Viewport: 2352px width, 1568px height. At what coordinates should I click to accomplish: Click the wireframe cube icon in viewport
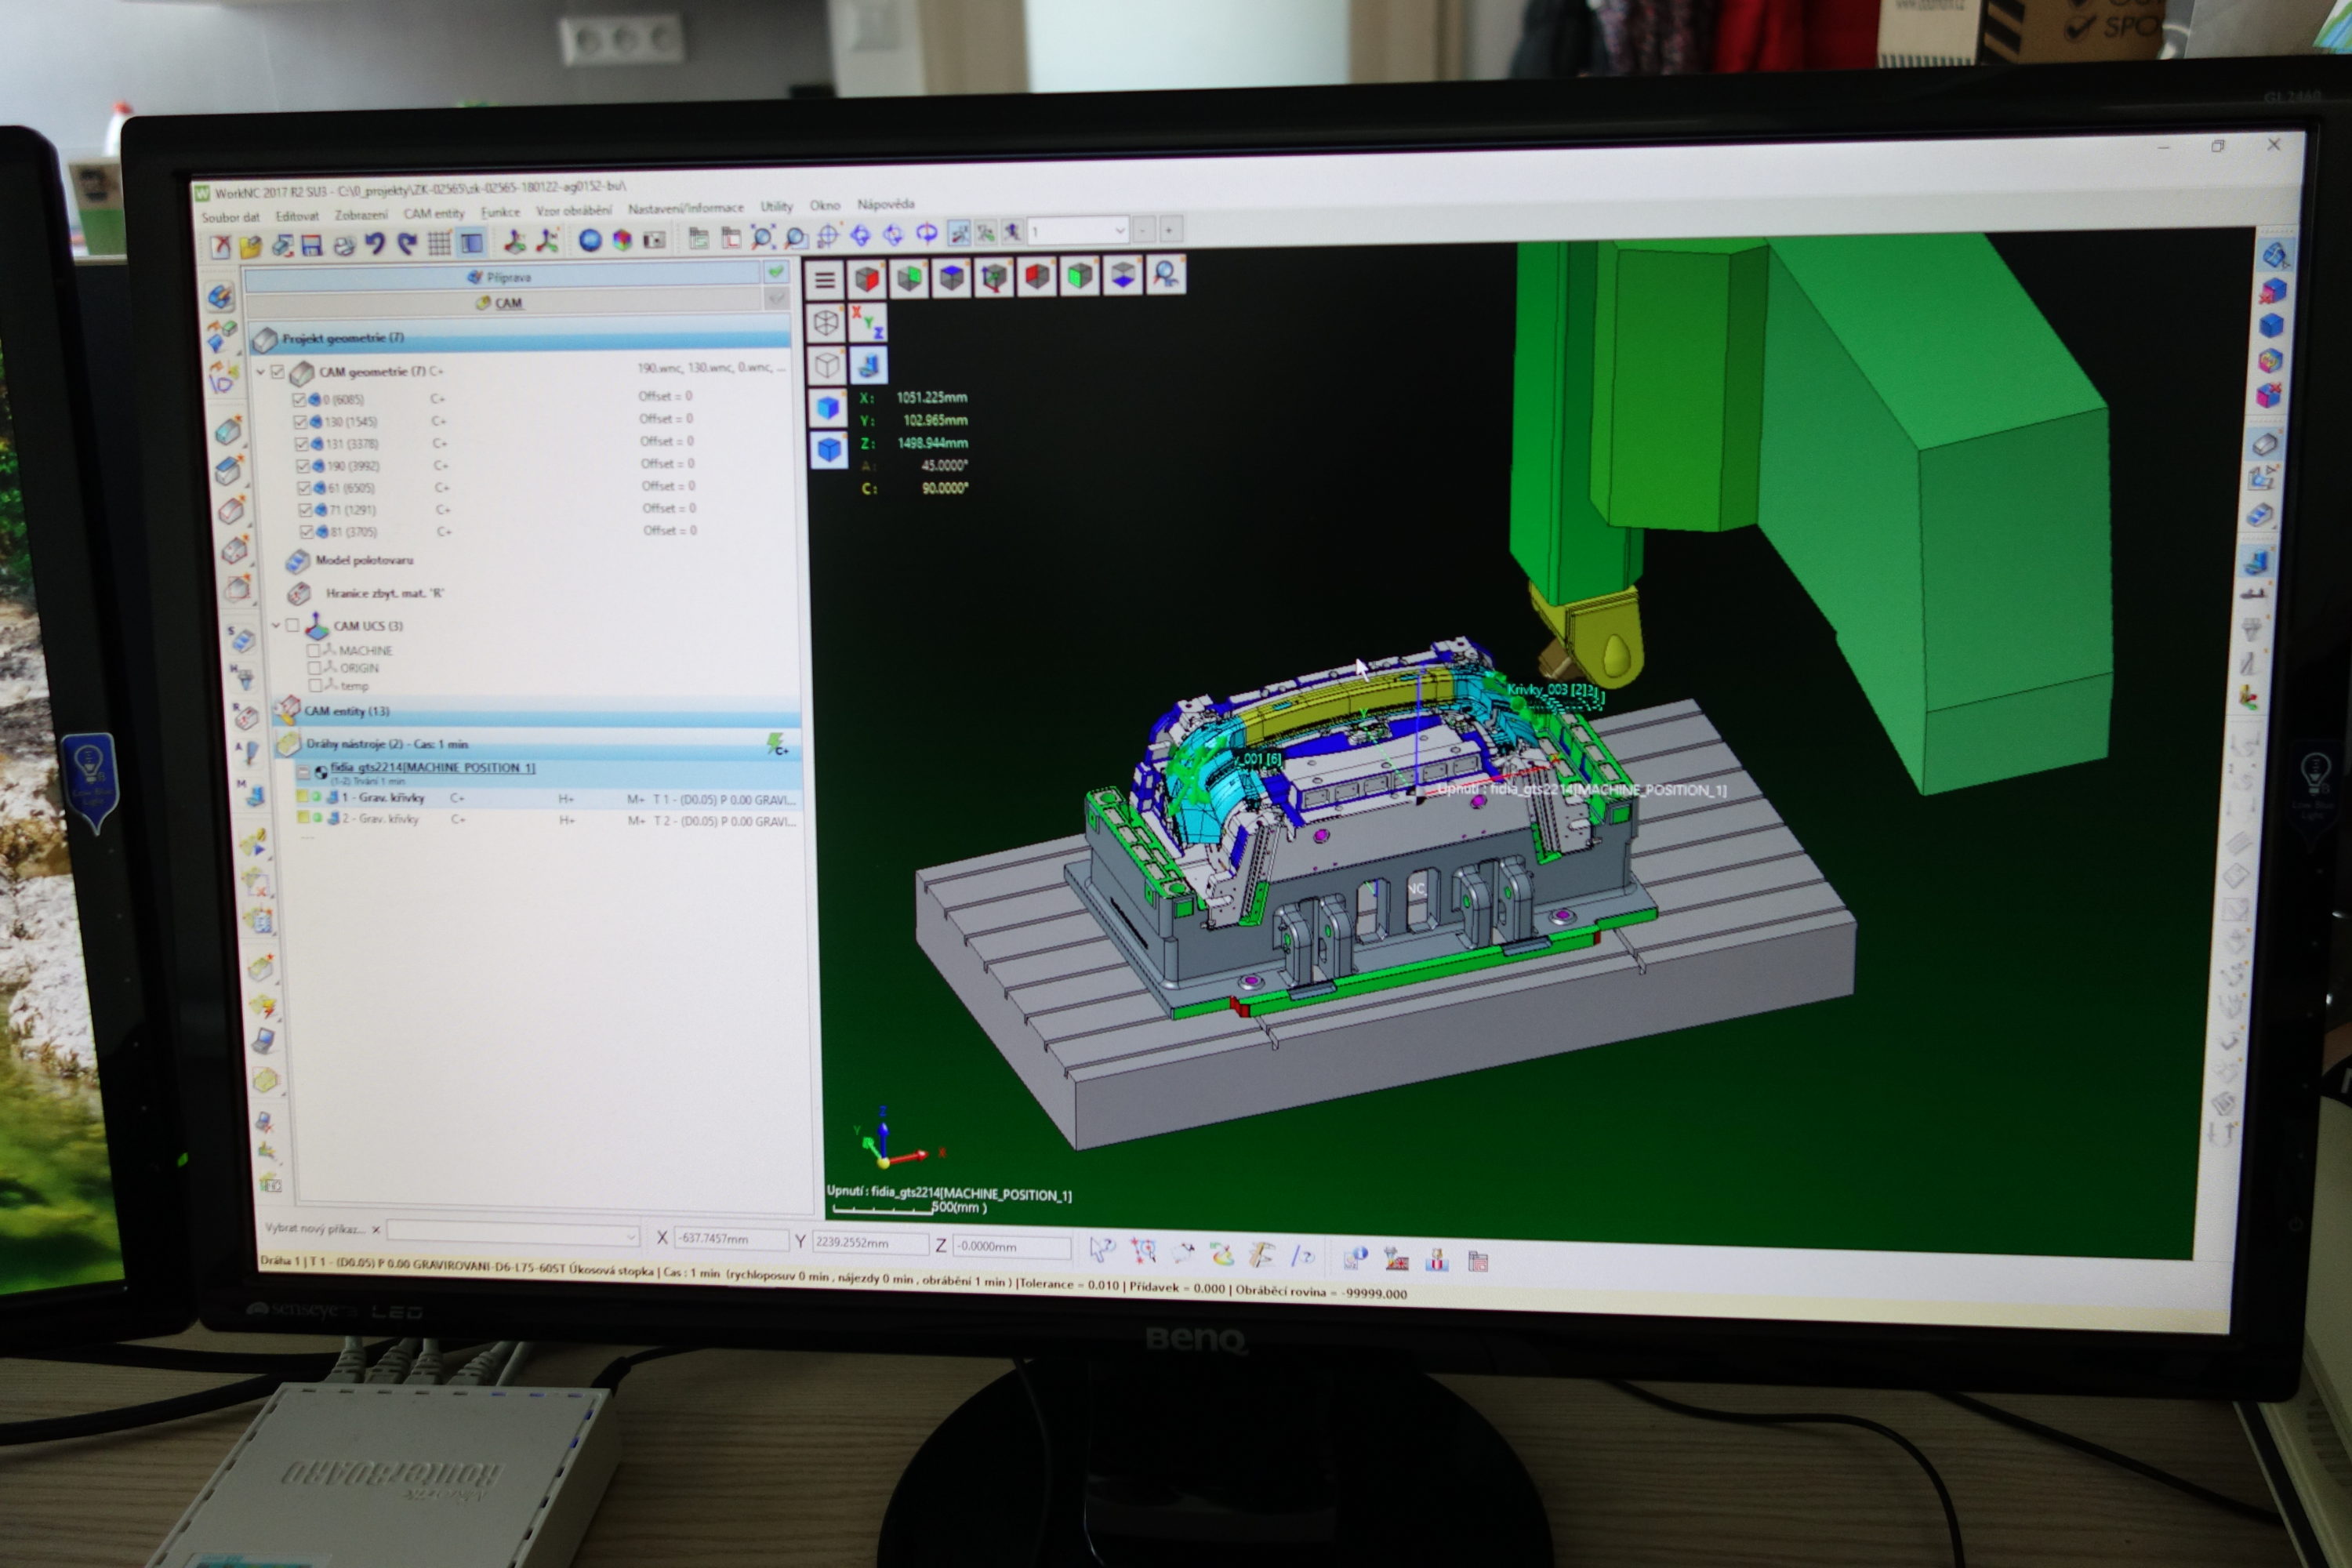click(x=826, y=323)
